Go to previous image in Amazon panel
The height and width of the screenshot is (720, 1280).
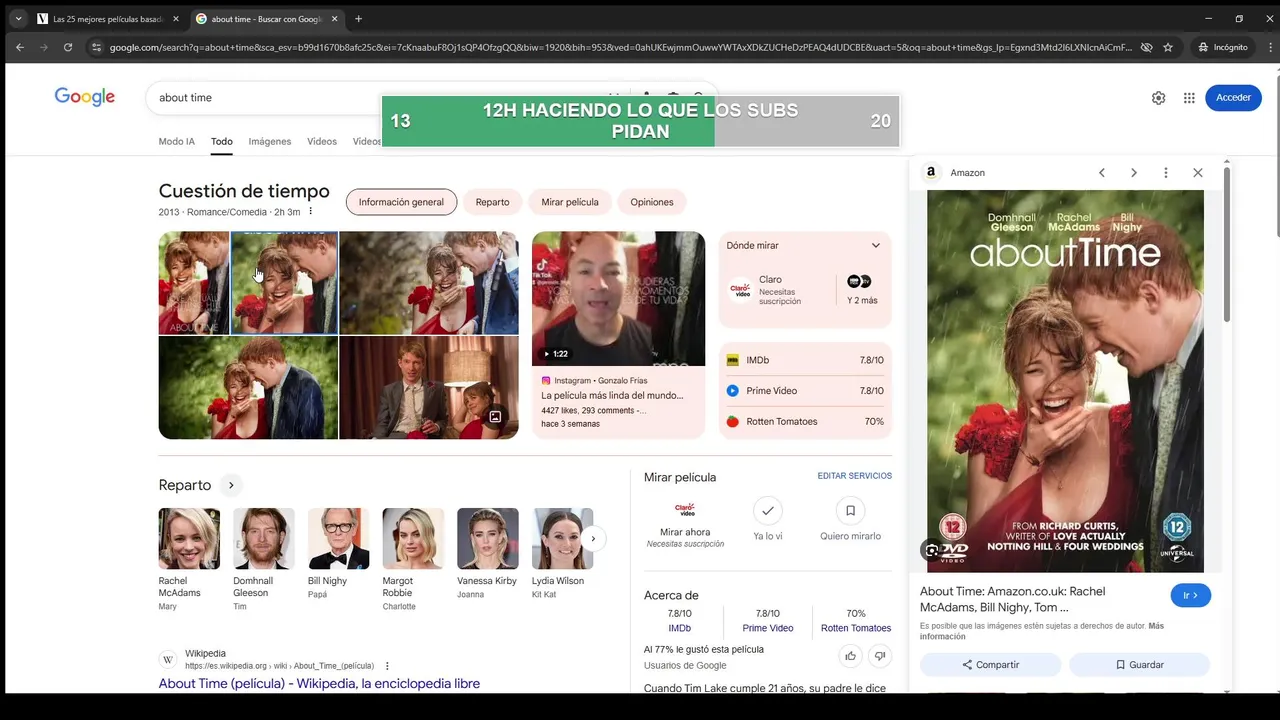(1102, 173)
